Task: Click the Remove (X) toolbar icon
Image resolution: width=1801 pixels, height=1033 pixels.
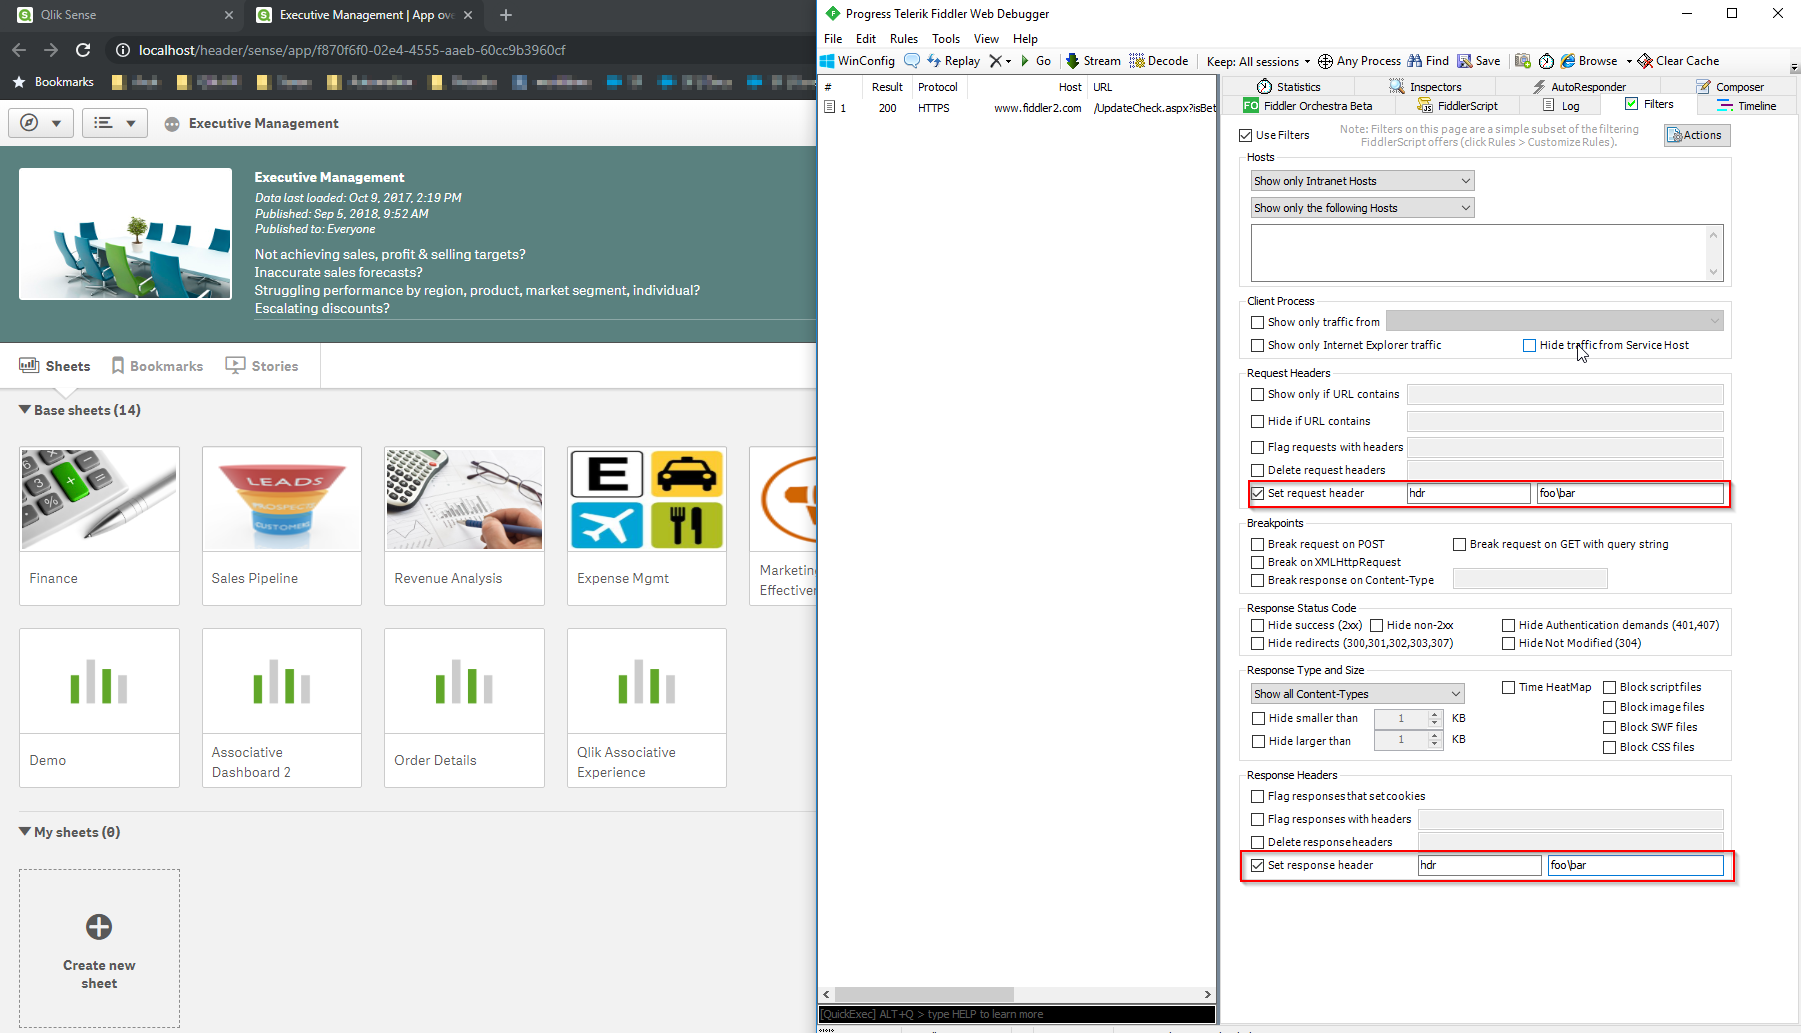Action: click(x=995, y=61)
